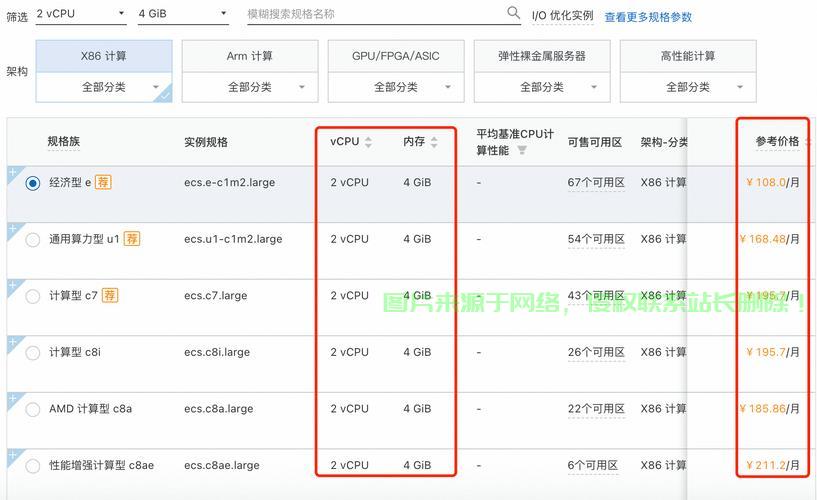Click 可售可用区 column header
Viewport: 817px width, 500px height.
point(595,142)
